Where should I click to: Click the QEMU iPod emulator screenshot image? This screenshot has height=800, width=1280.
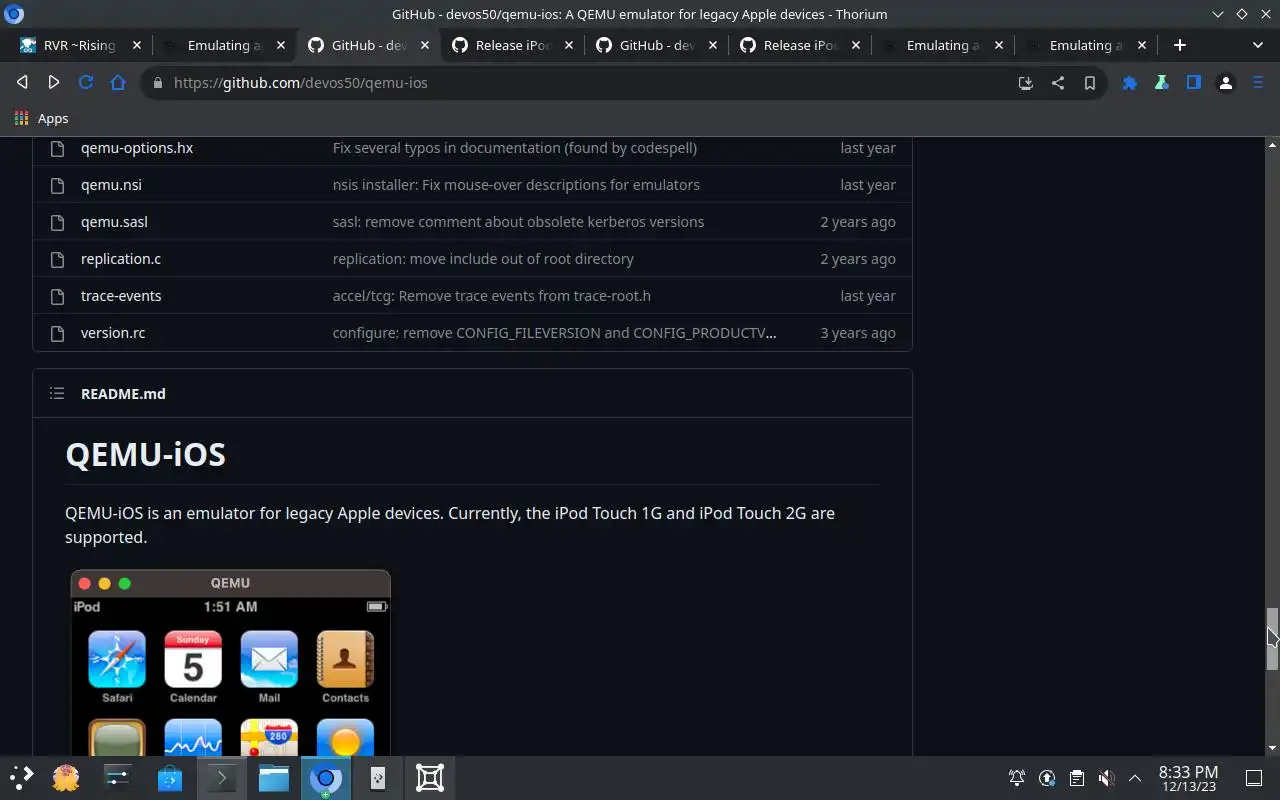point(230,663)
